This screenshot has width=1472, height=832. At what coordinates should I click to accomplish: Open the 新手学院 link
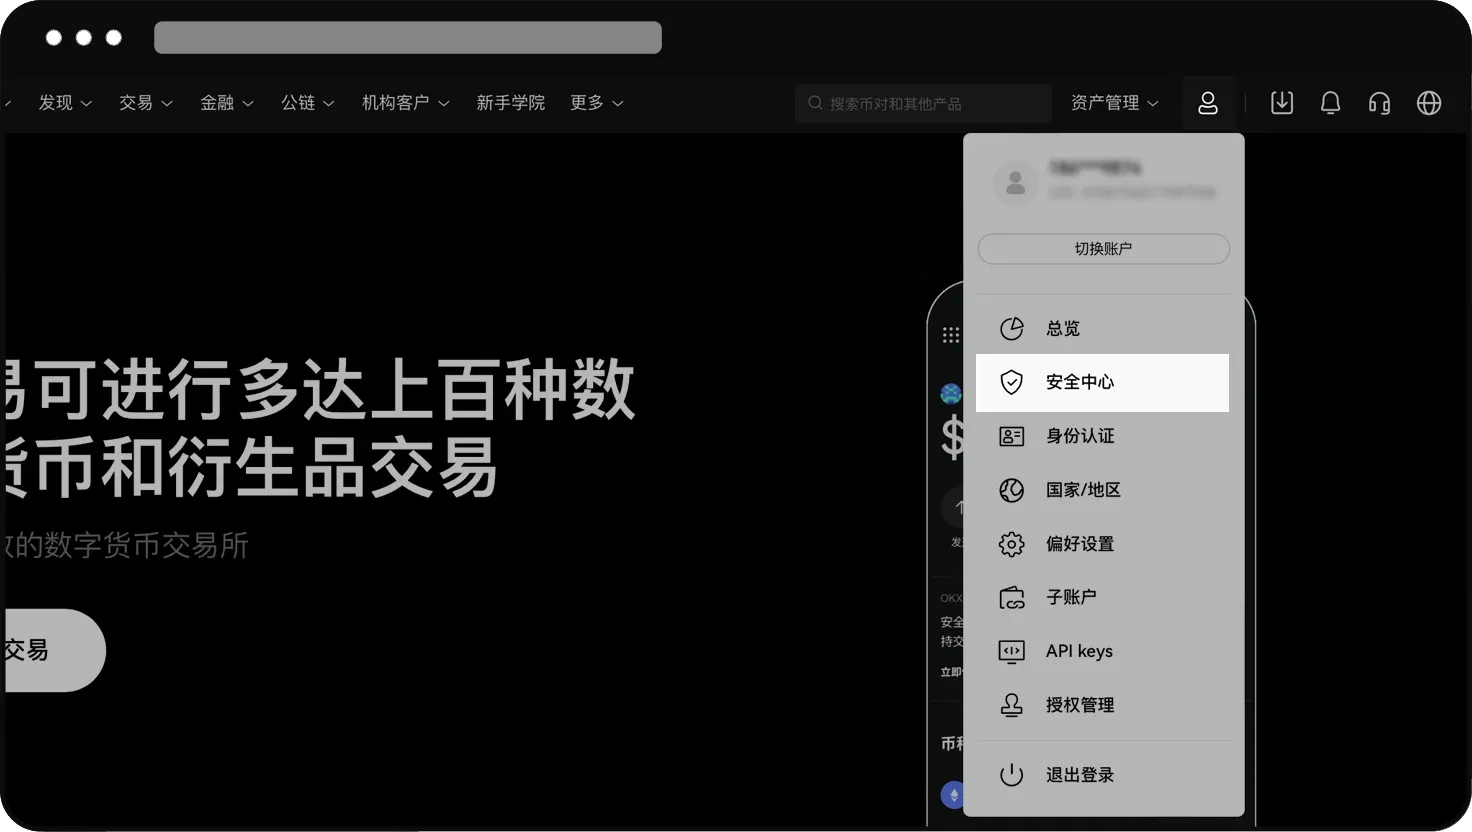510,103
